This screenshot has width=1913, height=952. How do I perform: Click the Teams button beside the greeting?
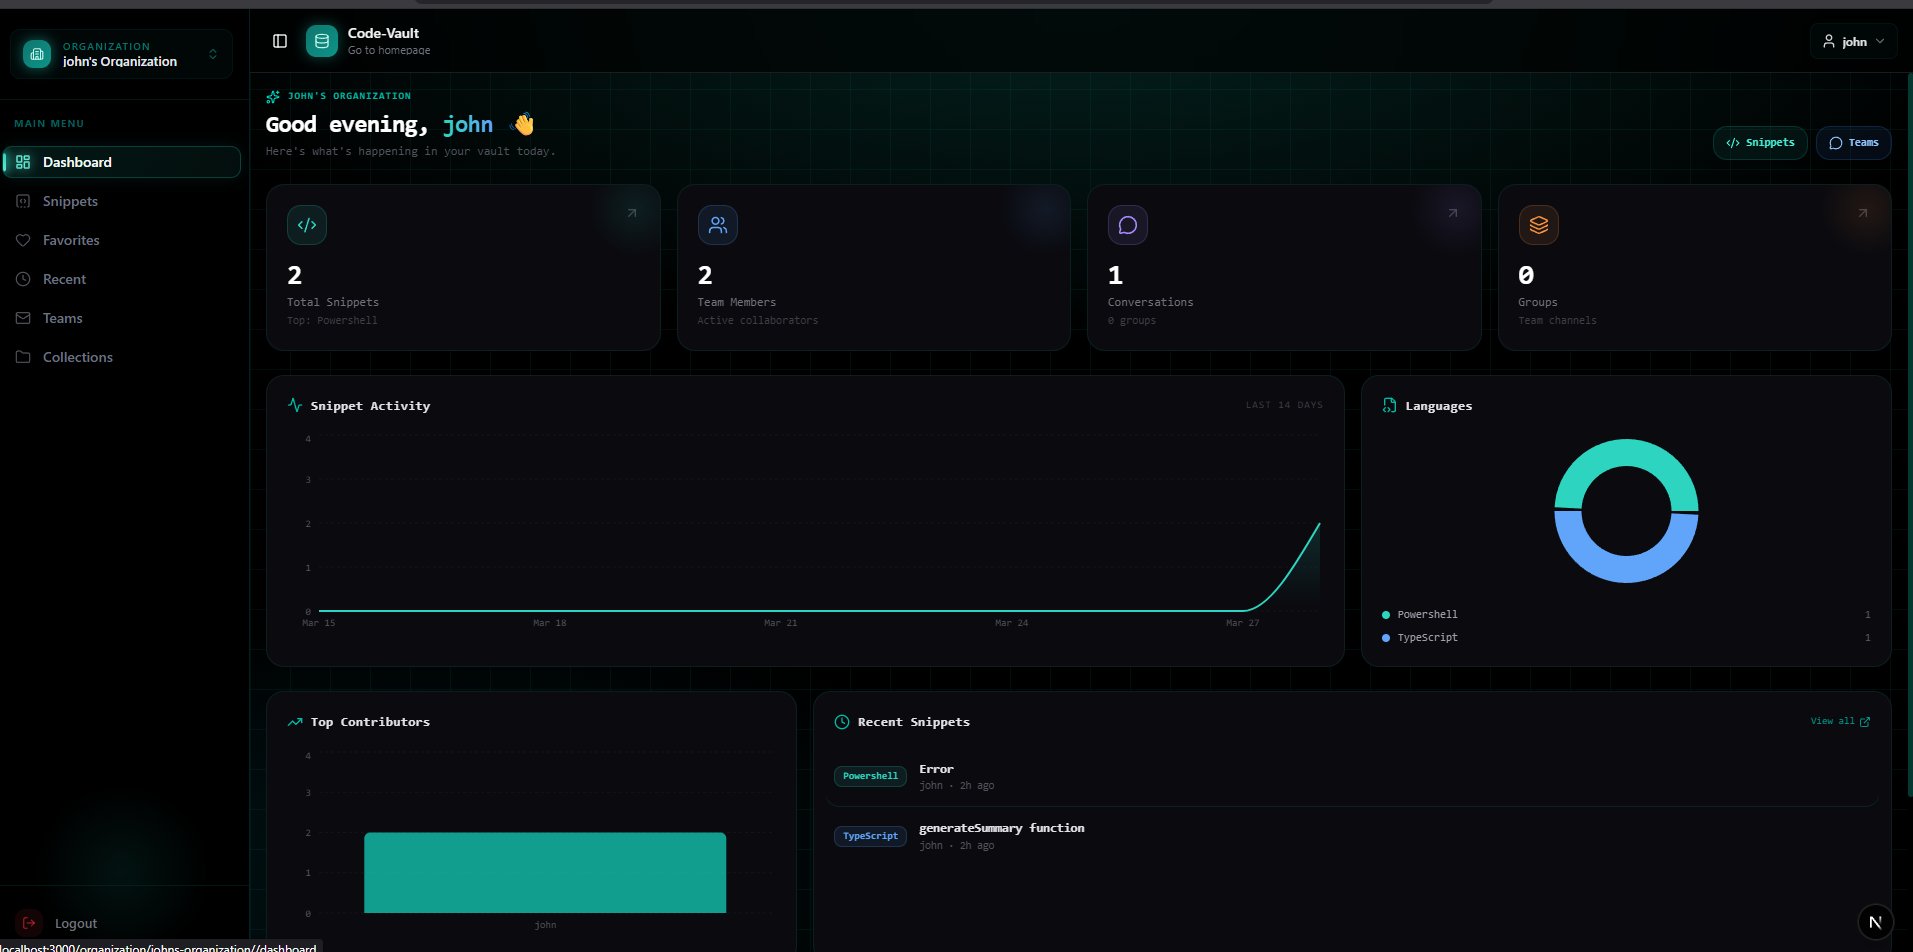(1853, 143)
